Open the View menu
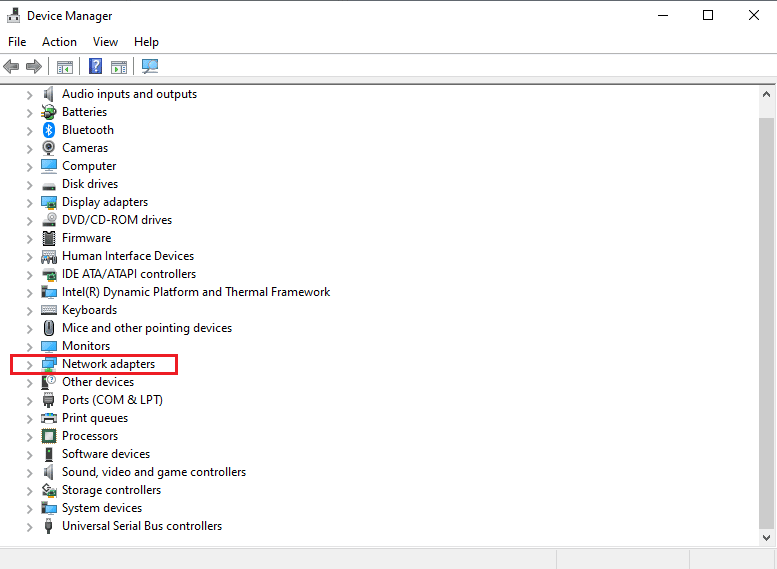777x569 pixels. click(x=106, y=42)
